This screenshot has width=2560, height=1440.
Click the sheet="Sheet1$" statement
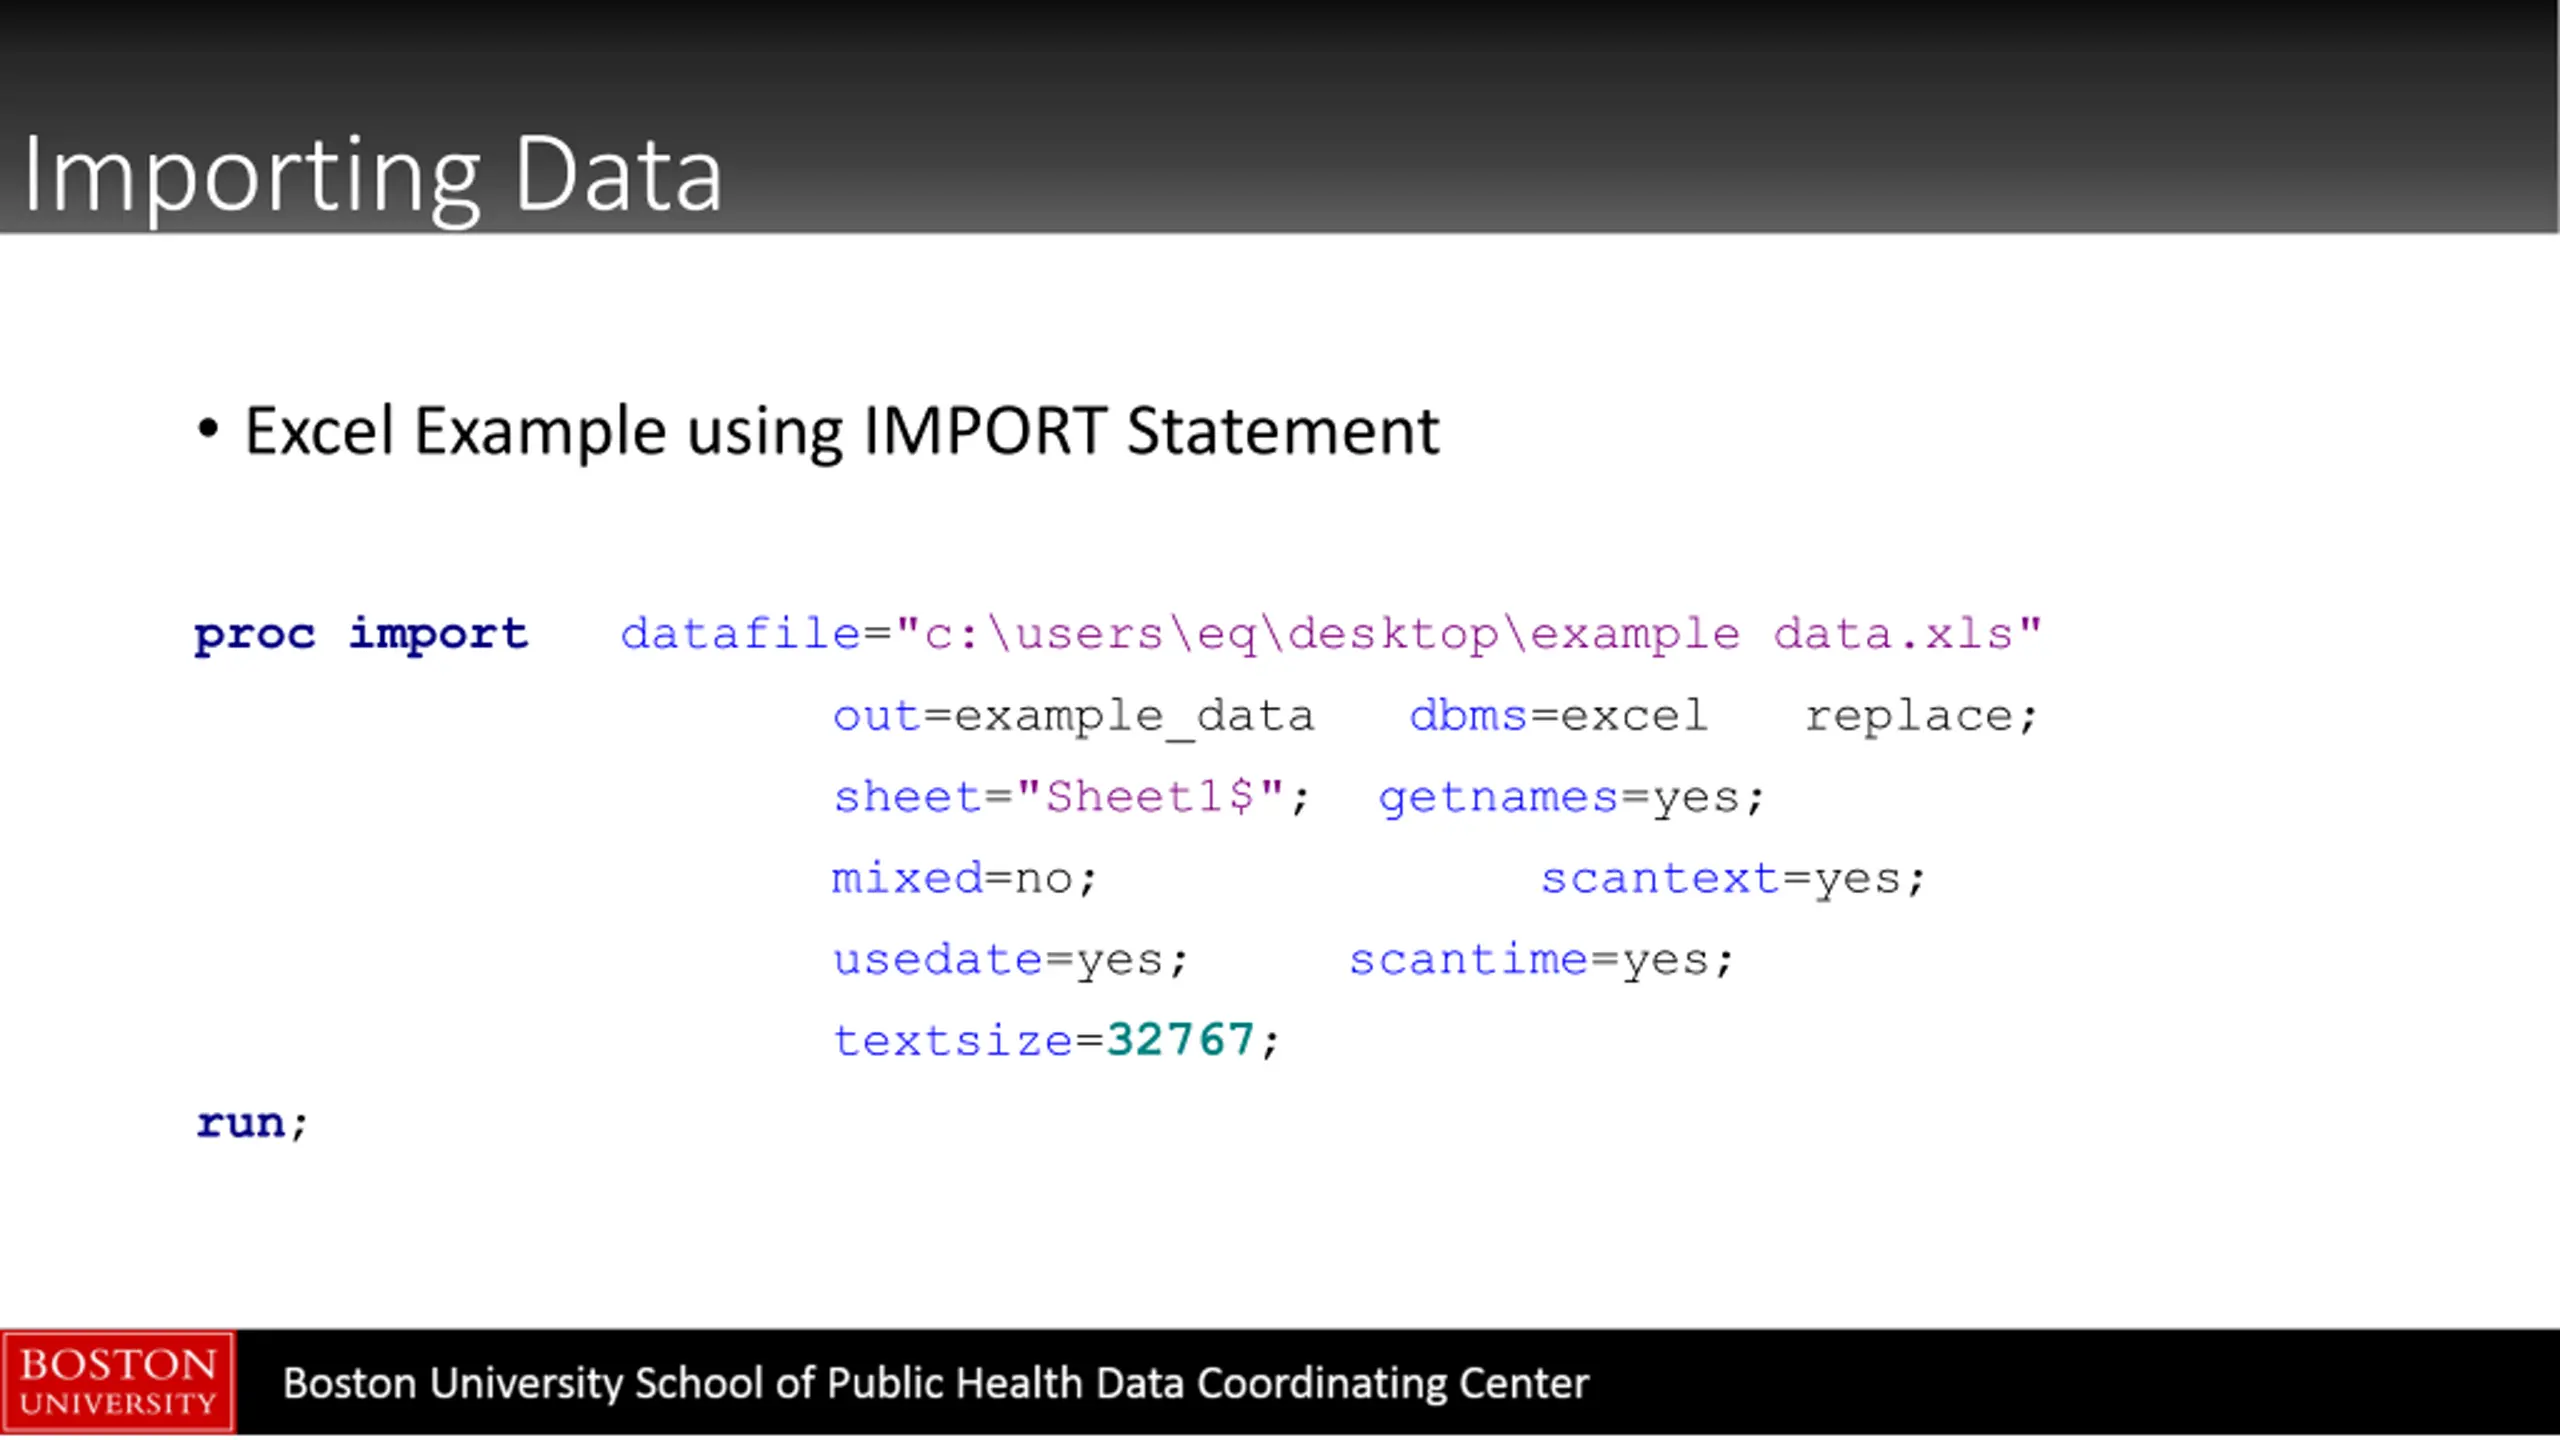(x=1070, y=798)
